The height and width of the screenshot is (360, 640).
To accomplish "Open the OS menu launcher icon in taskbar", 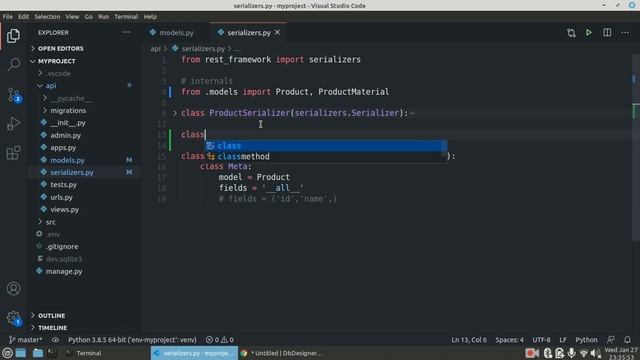I will [7, 353].
